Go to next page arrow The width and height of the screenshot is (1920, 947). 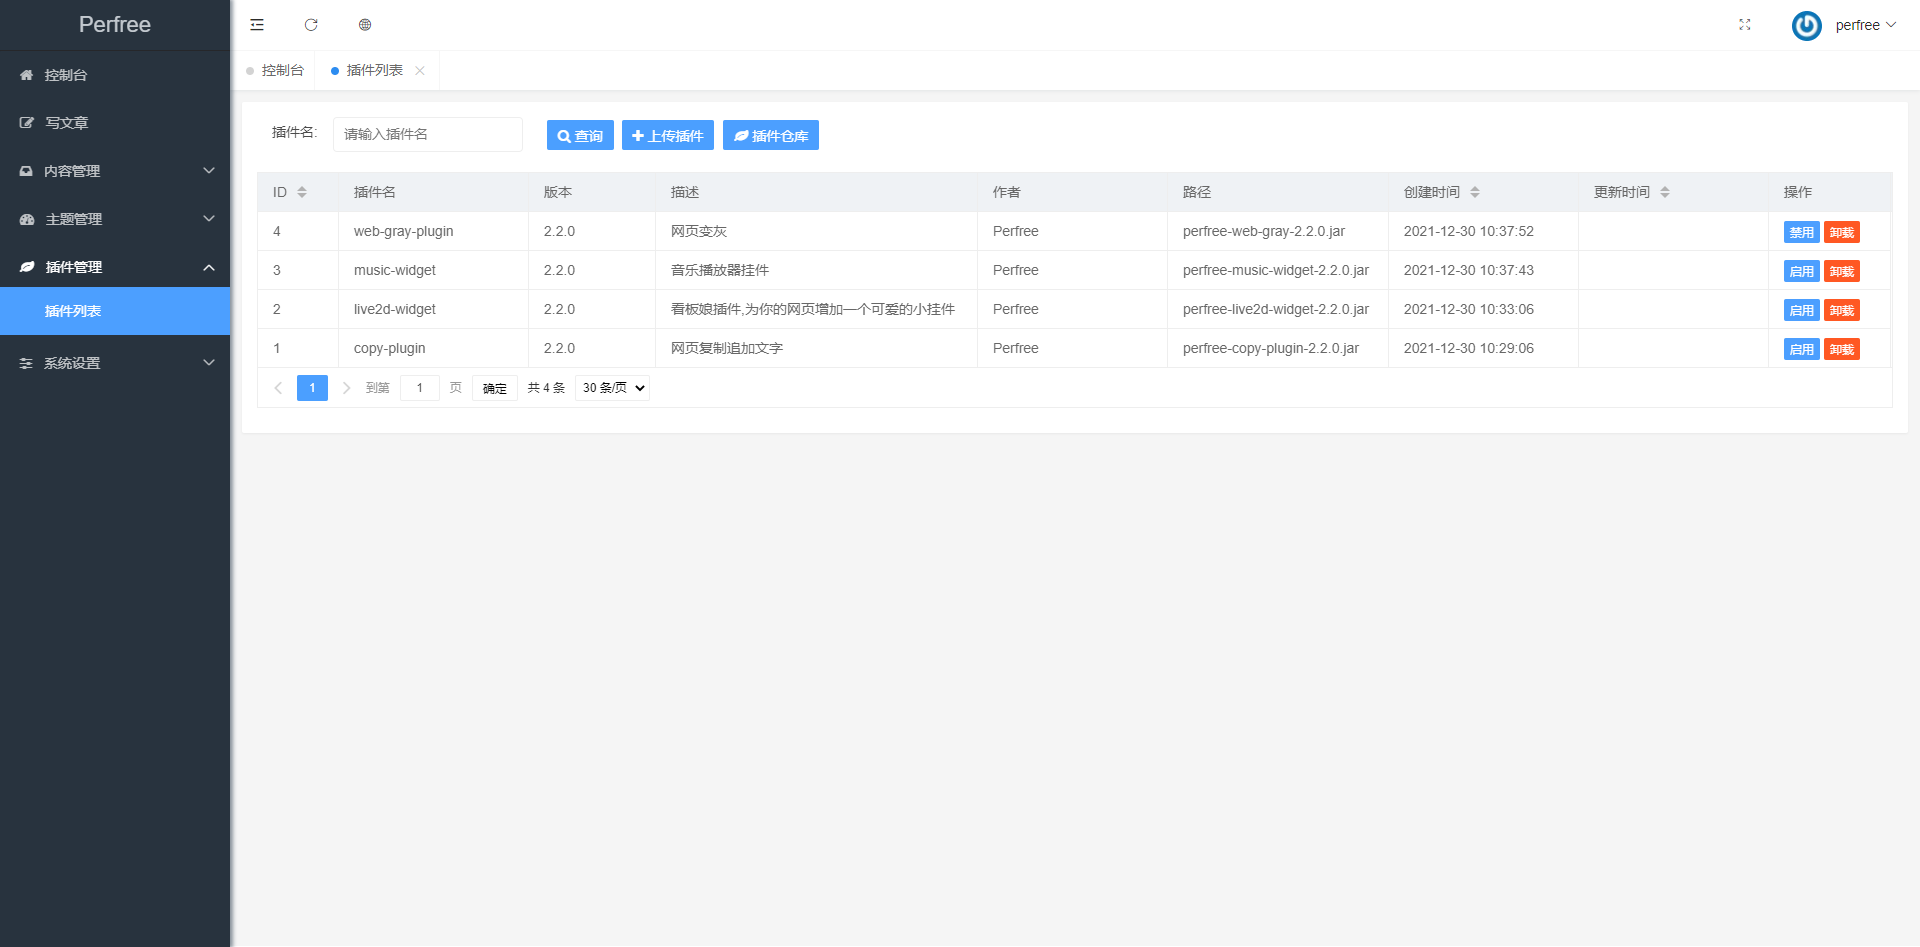pos(346,388)
